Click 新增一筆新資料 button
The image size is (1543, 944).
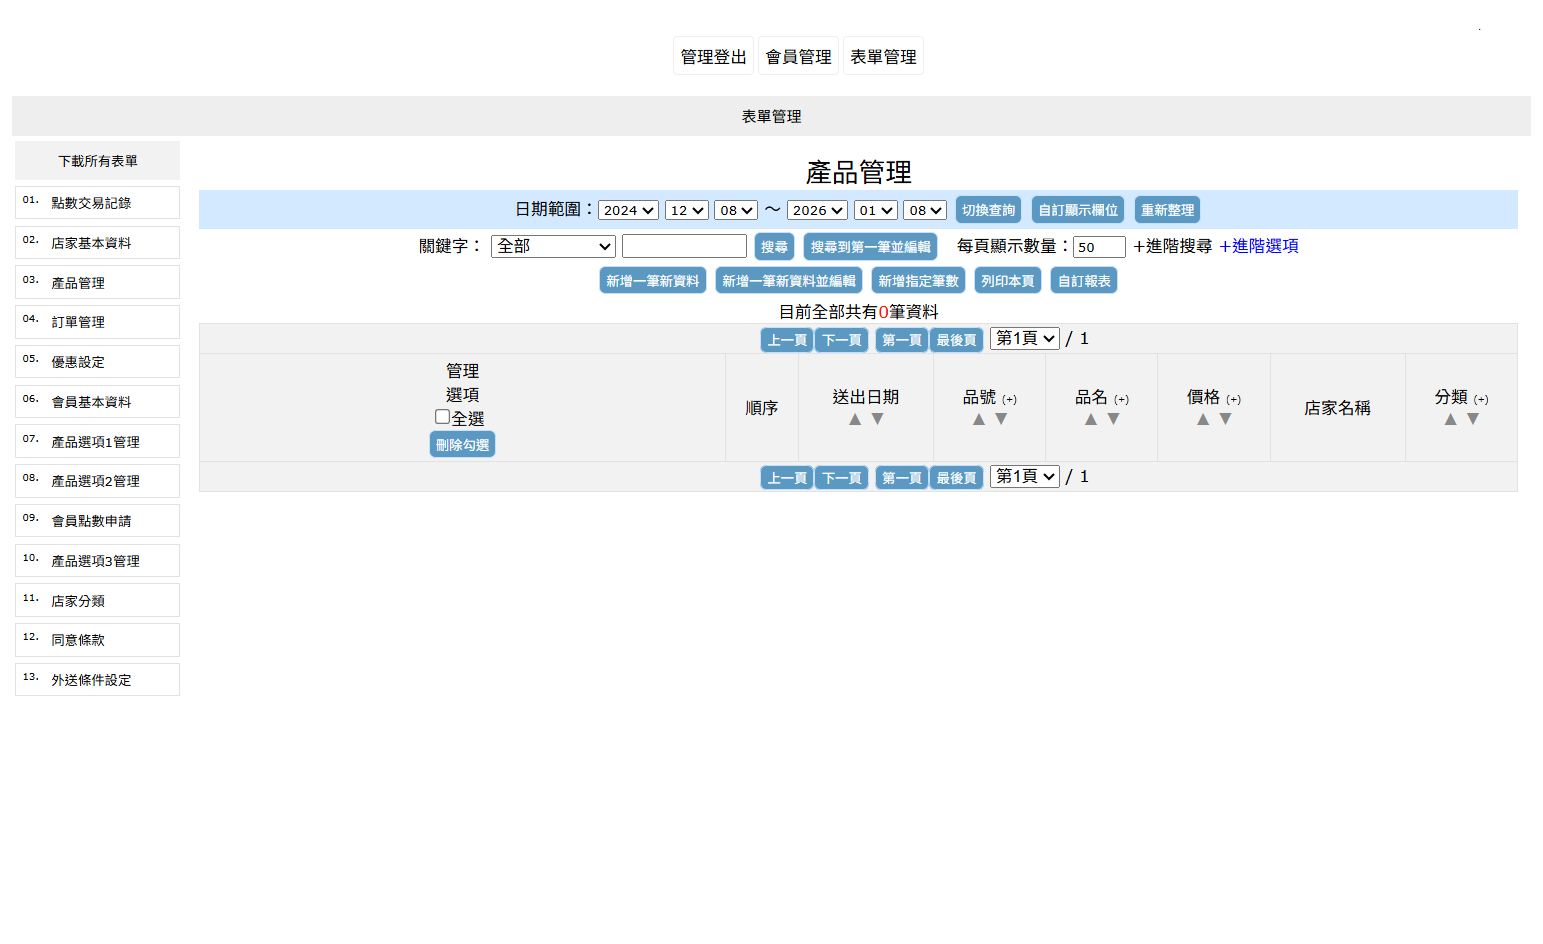click(x=653, y=281)
